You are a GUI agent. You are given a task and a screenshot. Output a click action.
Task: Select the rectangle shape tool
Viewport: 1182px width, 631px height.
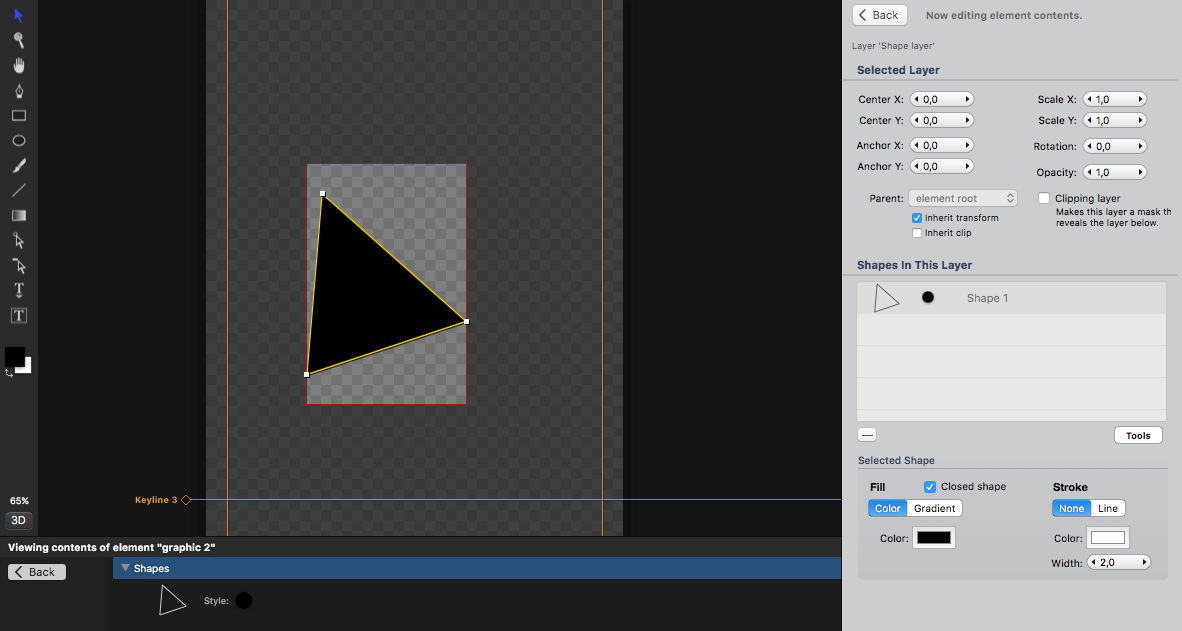[x=19, y=116]
